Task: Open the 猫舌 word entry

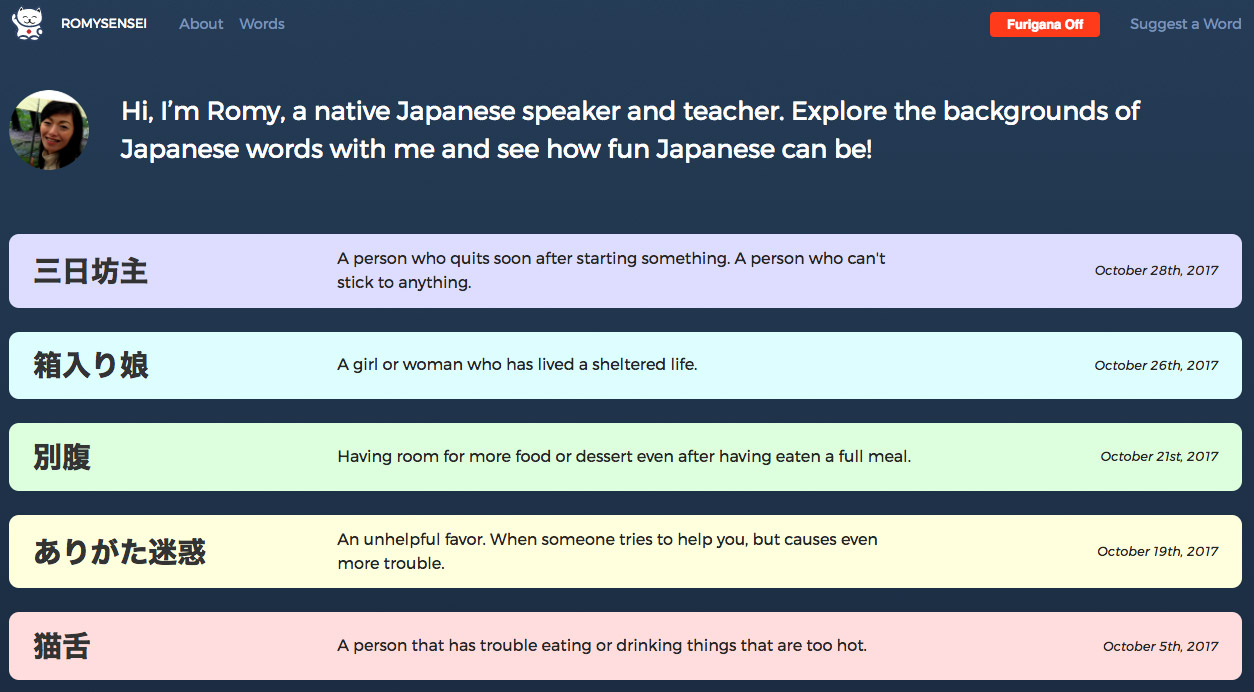Action: 625,646
